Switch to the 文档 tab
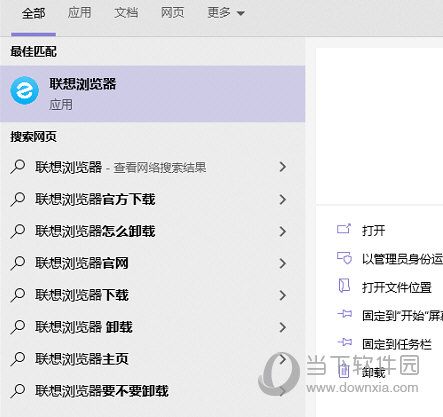Viewport: 443px width, 417px height. click(126, 13)
